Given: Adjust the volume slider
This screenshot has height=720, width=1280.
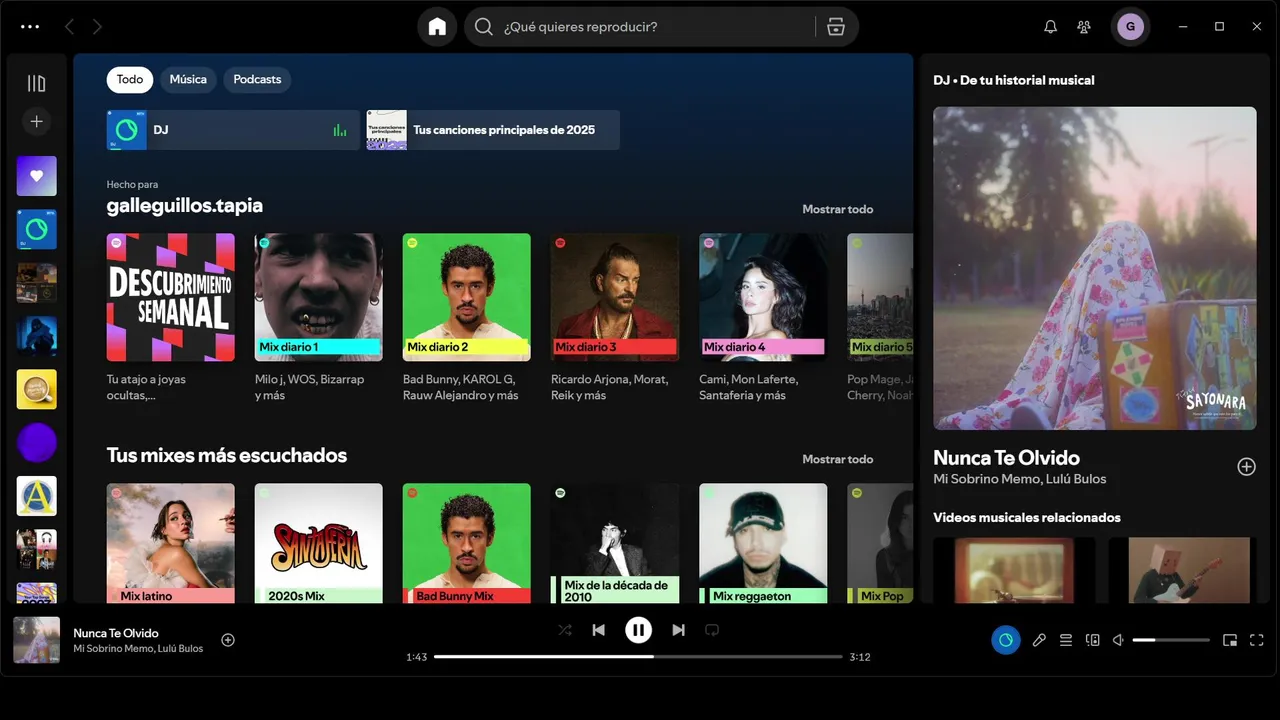Looking at the screenshot, I should 1171,640.
